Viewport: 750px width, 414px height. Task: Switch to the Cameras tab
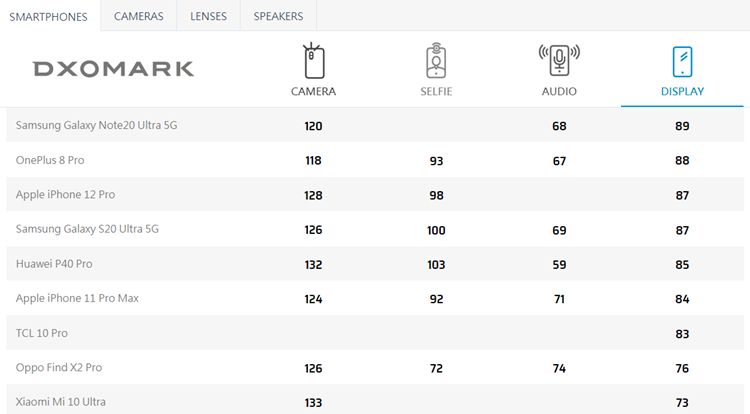click(139, 16)
